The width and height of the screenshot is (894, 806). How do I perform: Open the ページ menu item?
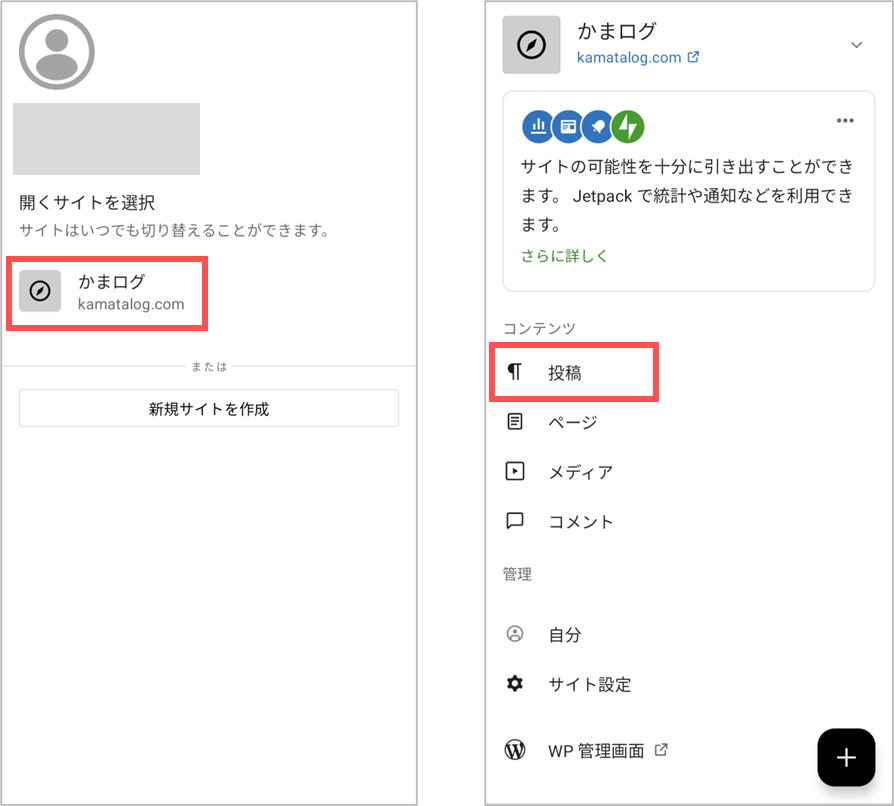(x=573, y=422)
